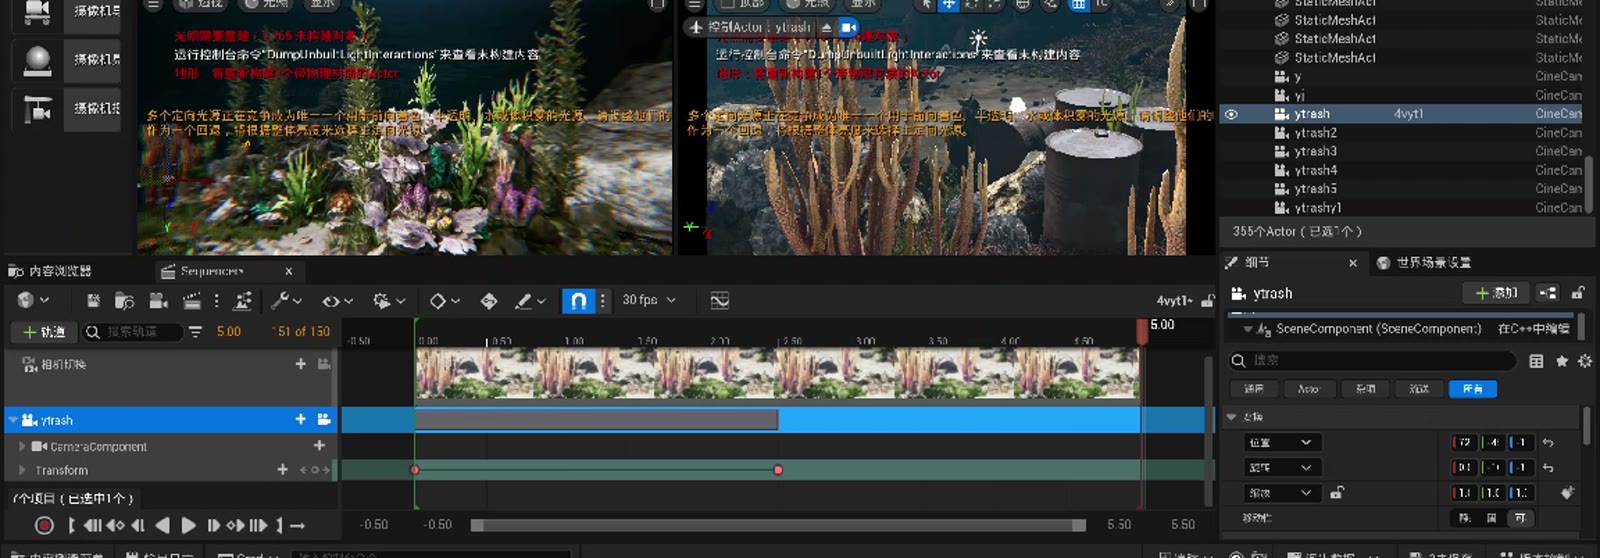Add a section to the camera cuts track
This screenshot has width=1600, height=558.
click(300, 364)
